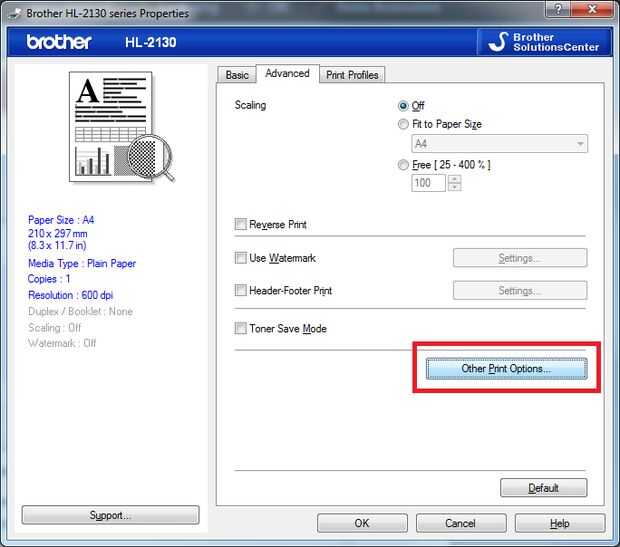
Task: Close the Properties dialog window
Action: pyautogui.click(x=592, y=9)
